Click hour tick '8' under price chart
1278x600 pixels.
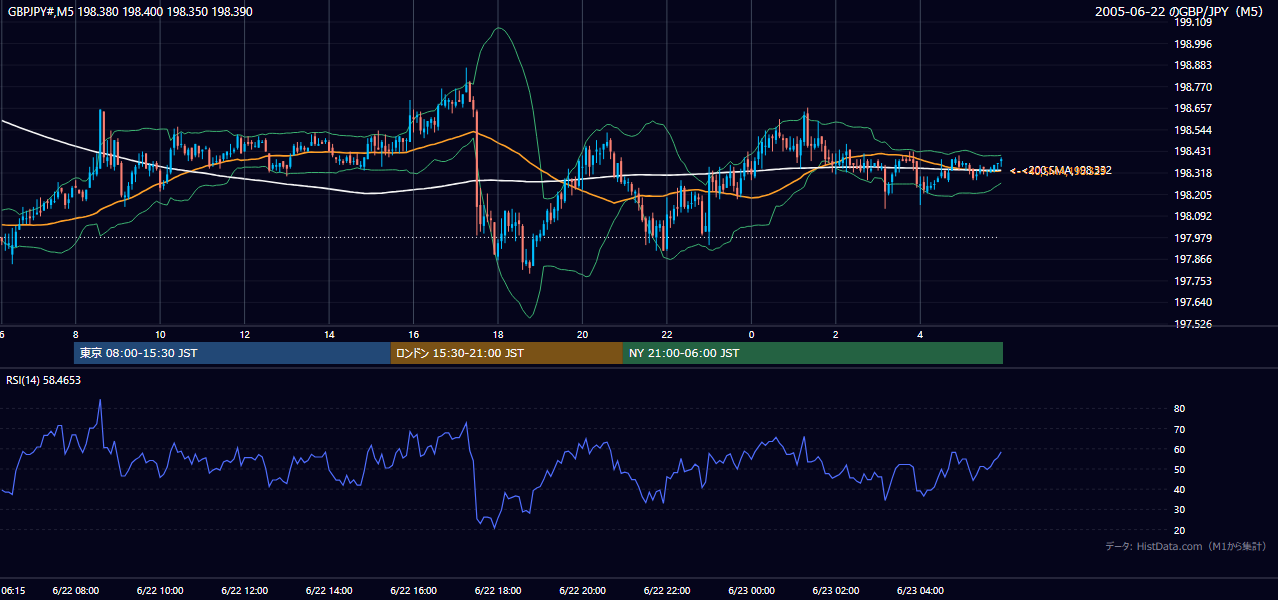(x=76, y=335)
